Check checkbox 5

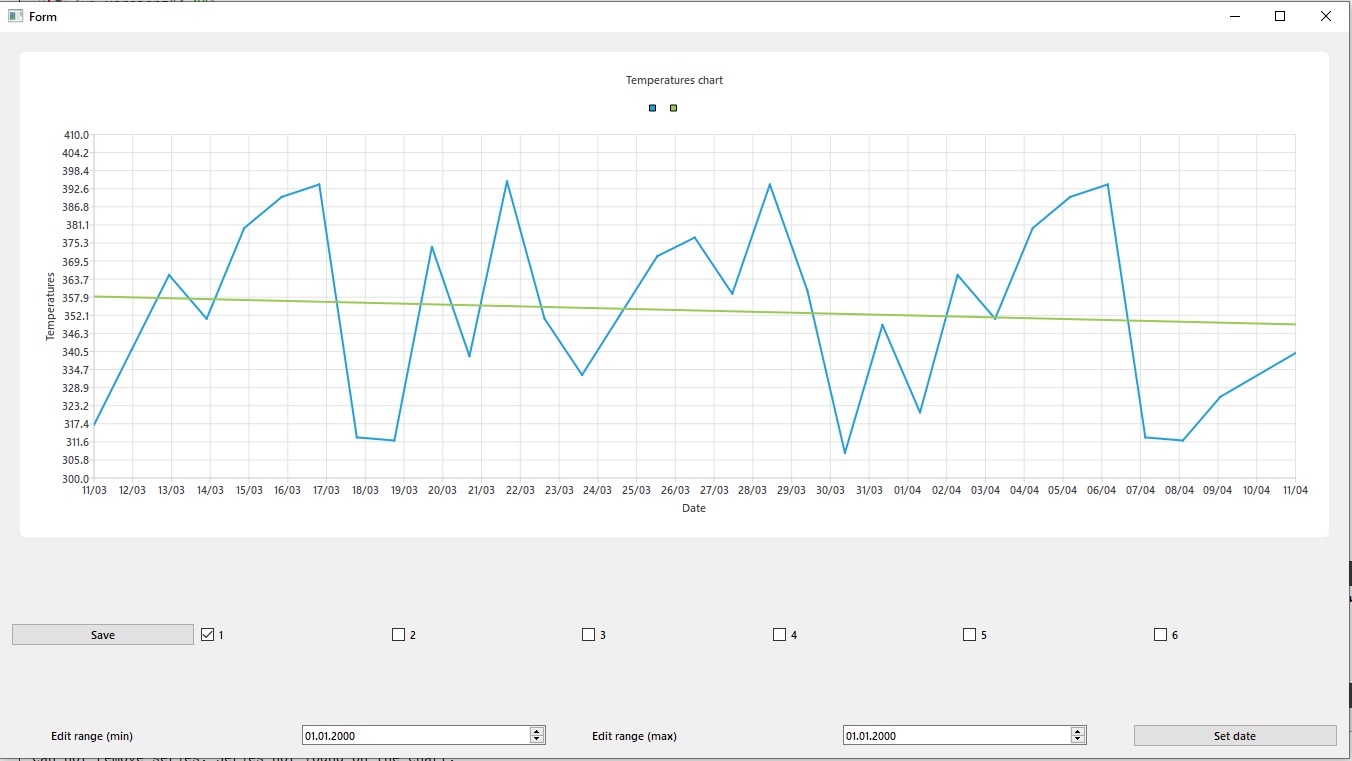[x=969, y=633]
